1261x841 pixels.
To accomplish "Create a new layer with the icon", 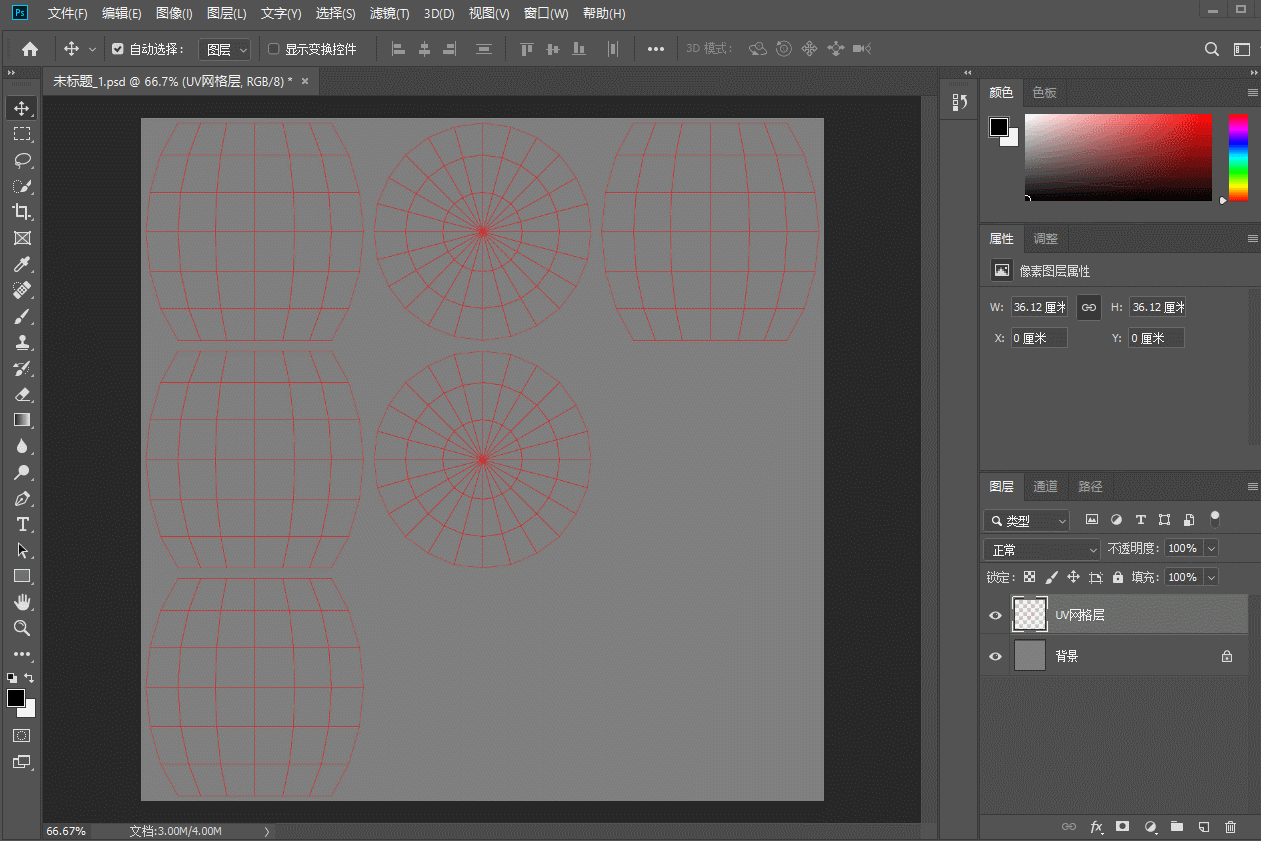I will (1204, 827).
